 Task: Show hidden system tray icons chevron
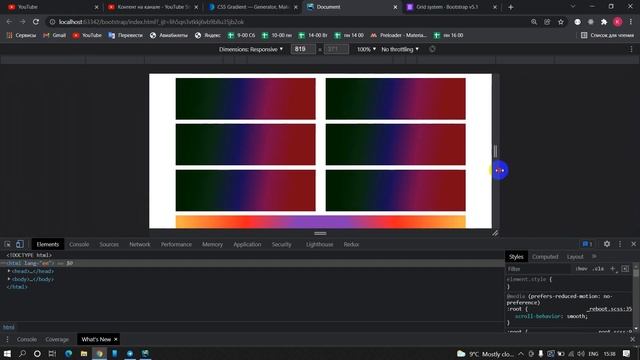tap(521, 353)
